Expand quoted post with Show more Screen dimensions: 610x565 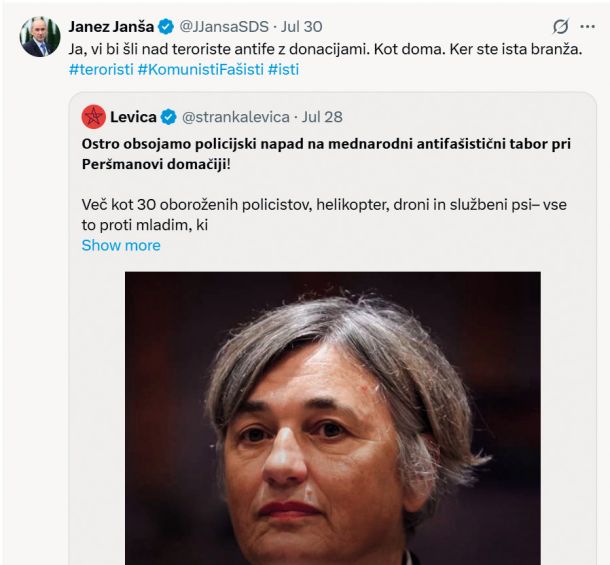coord(120,245)
